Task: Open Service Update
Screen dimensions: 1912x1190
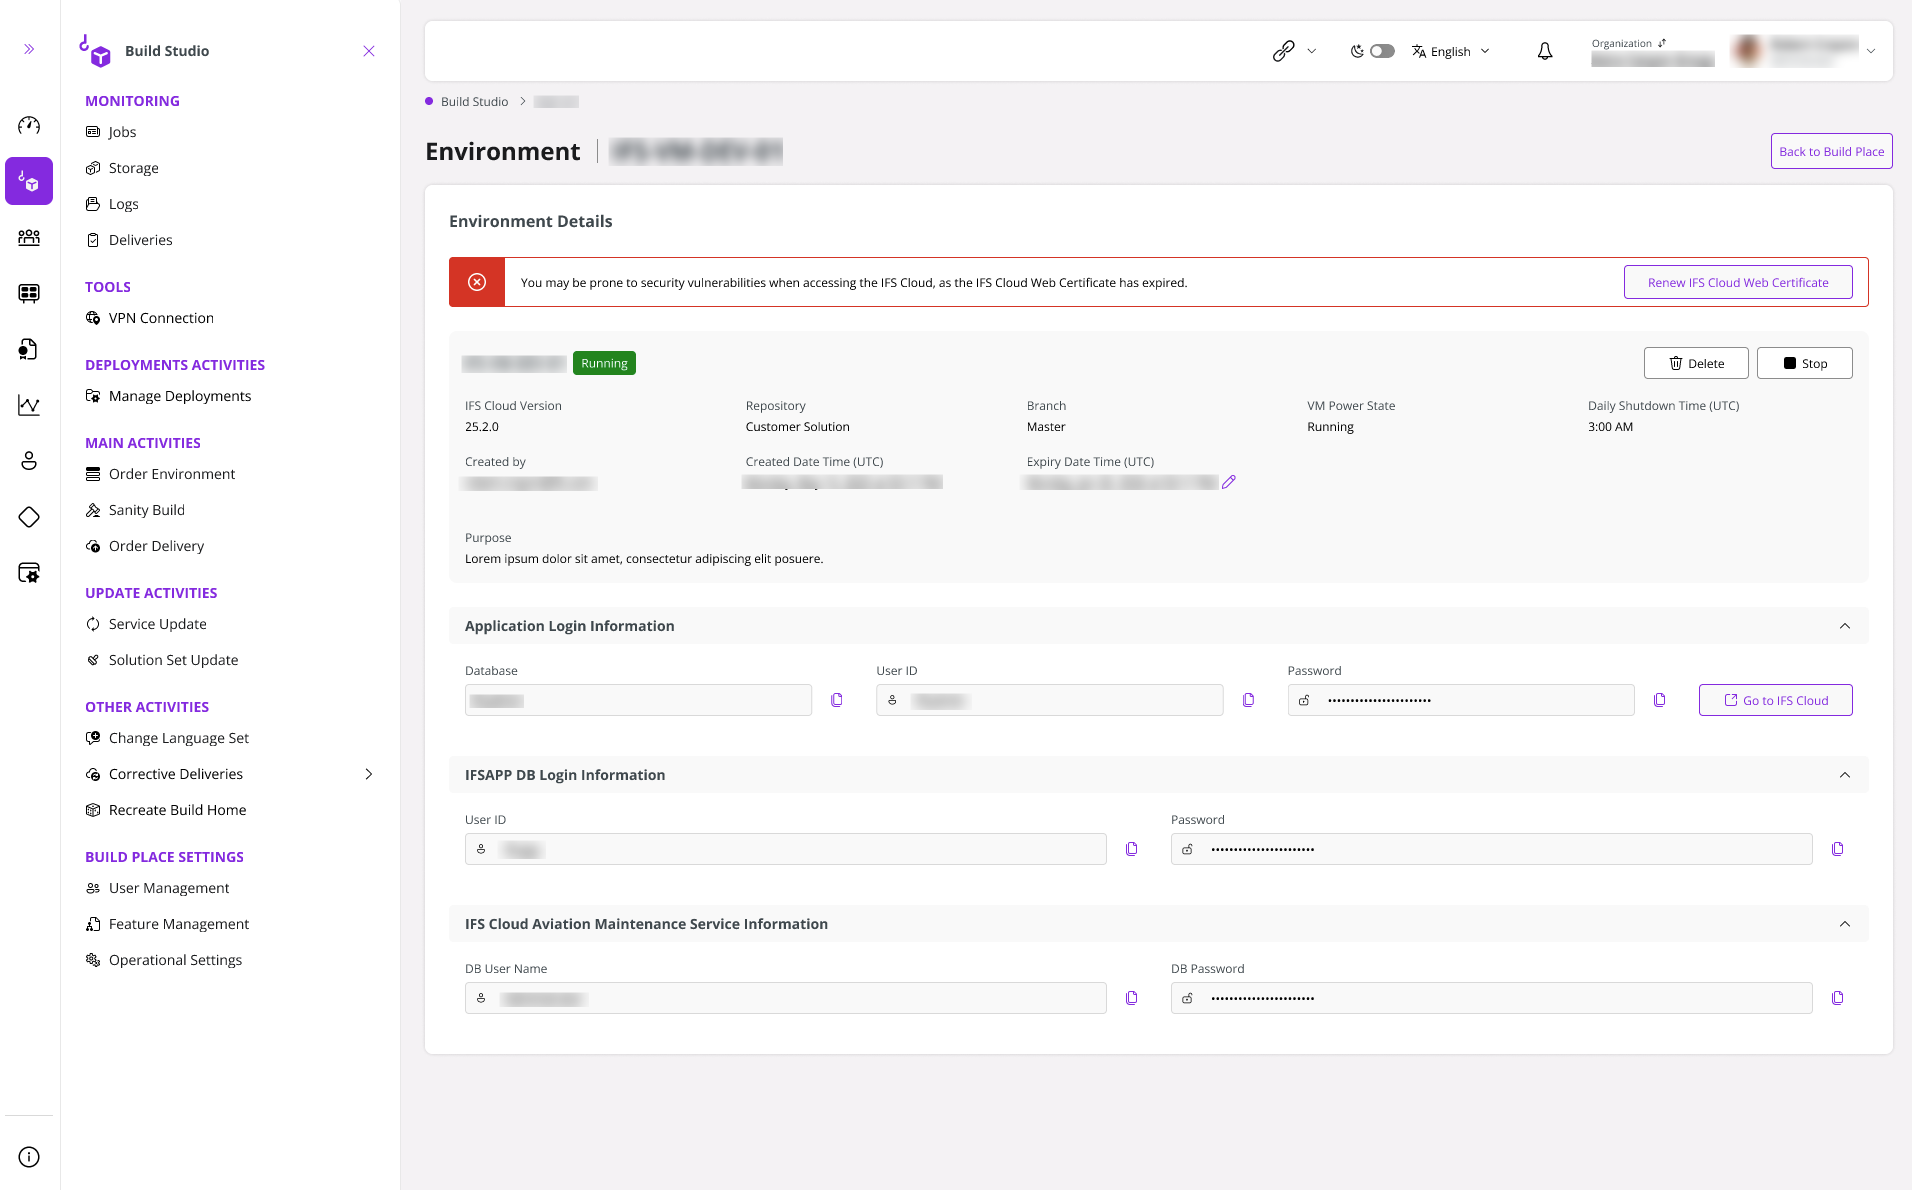Action: pyautogui.click(x=157, y=624)
